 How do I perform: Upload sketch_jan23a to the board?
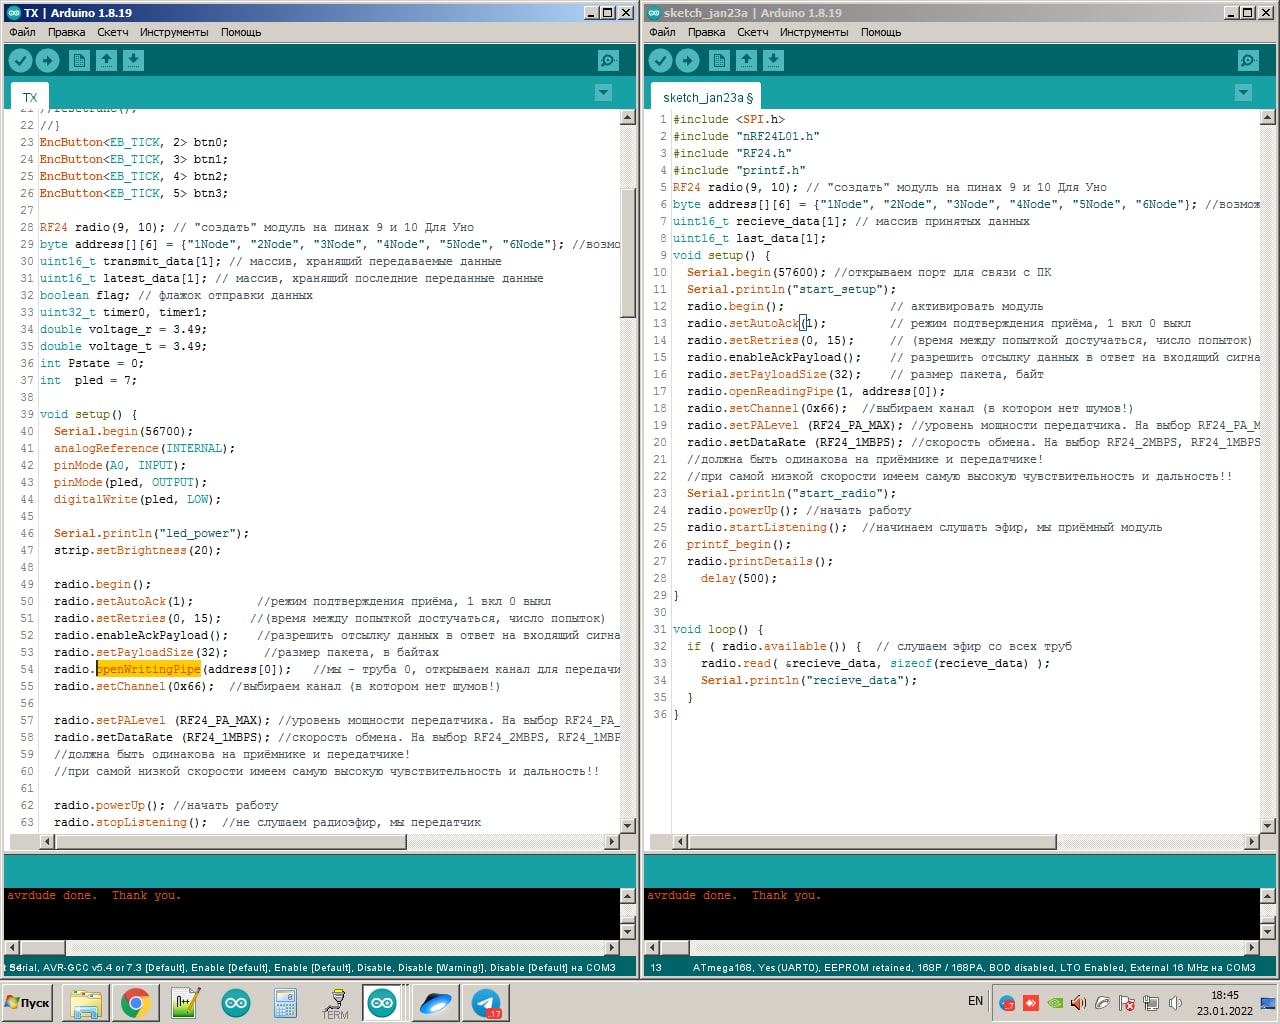(687, 61)
